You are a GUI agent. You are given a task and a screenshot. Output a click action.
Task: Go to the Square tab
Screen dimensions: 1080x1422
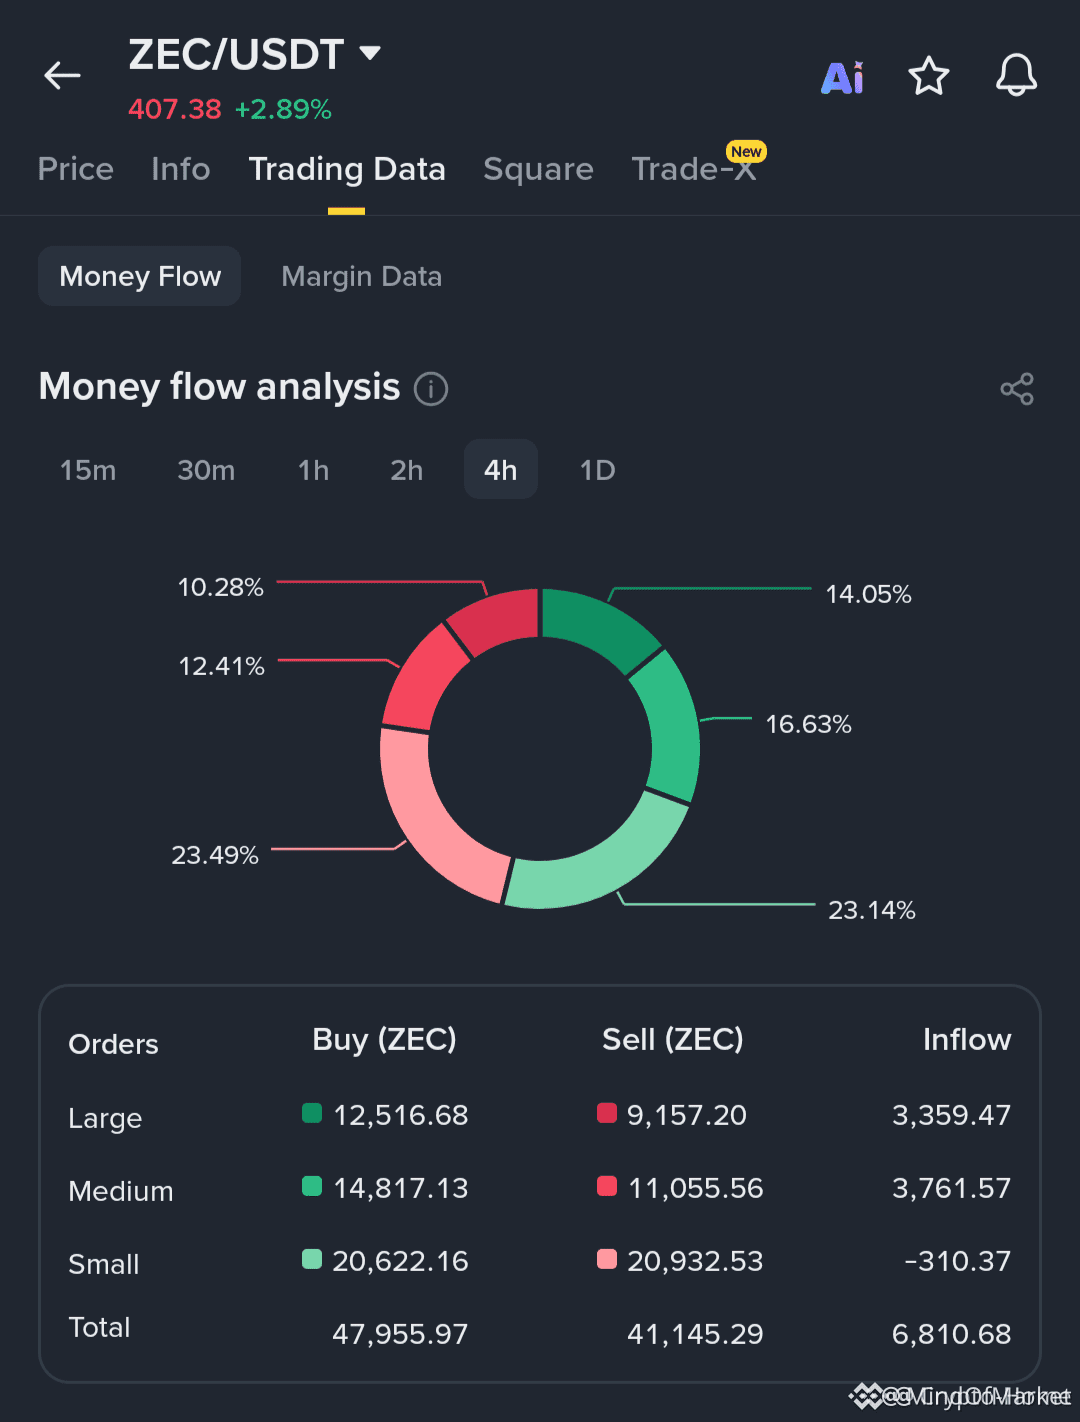[538, 169]
